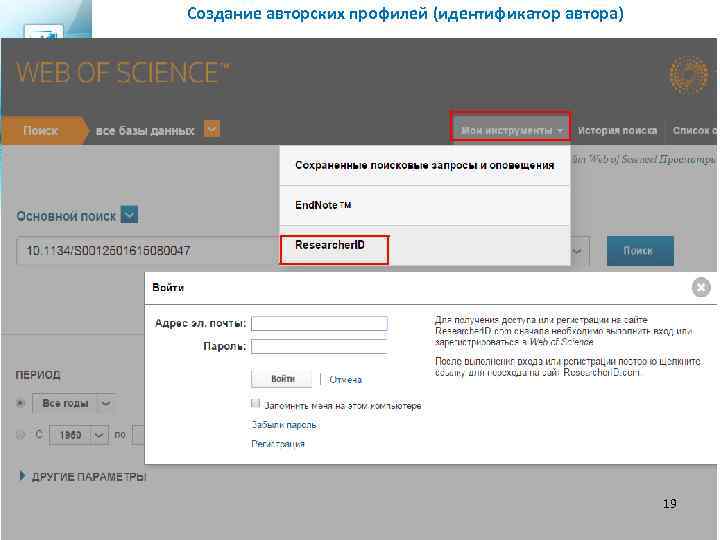Click the Thomson Reuters round logo icon

[x=688, y=75]
